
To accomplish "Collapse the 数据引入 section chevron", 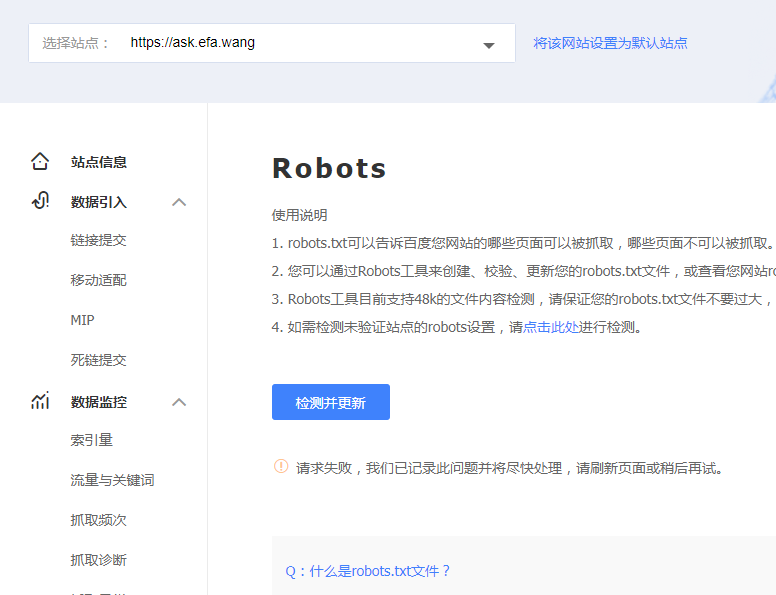I will tap(179, 202).
